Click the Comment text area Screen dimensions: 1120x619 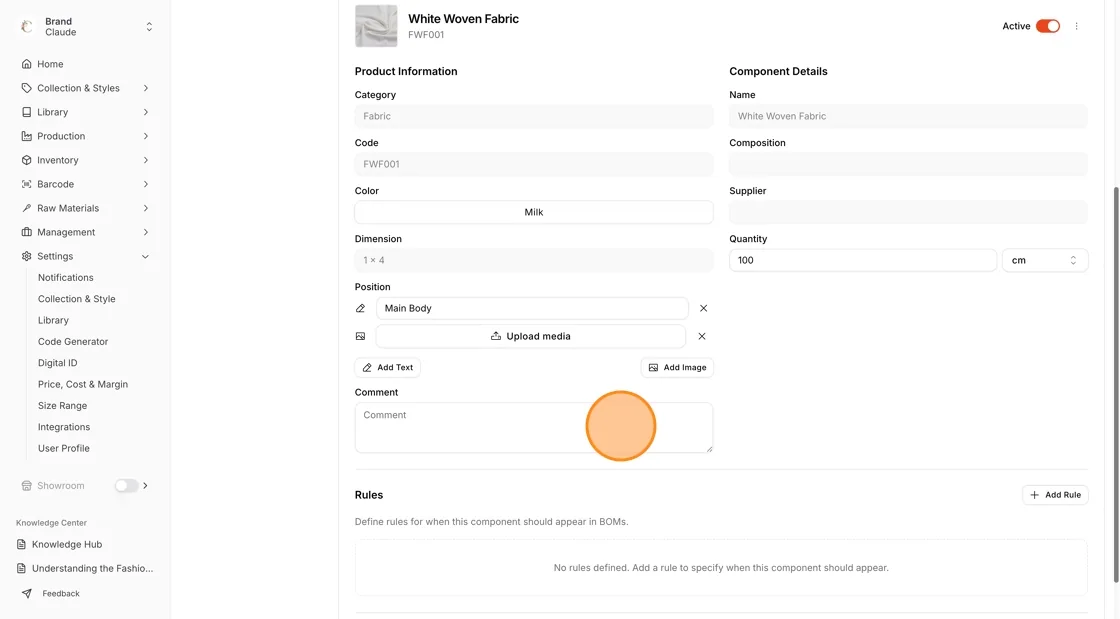(x=534, y=428)
